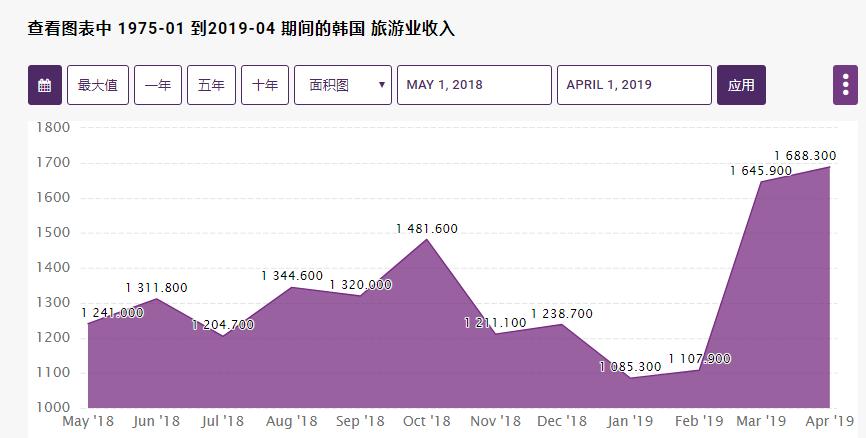Viewport: 866px width, 438px height.
Task: Click the 1500 y-axis value
Action: (53, 233)
